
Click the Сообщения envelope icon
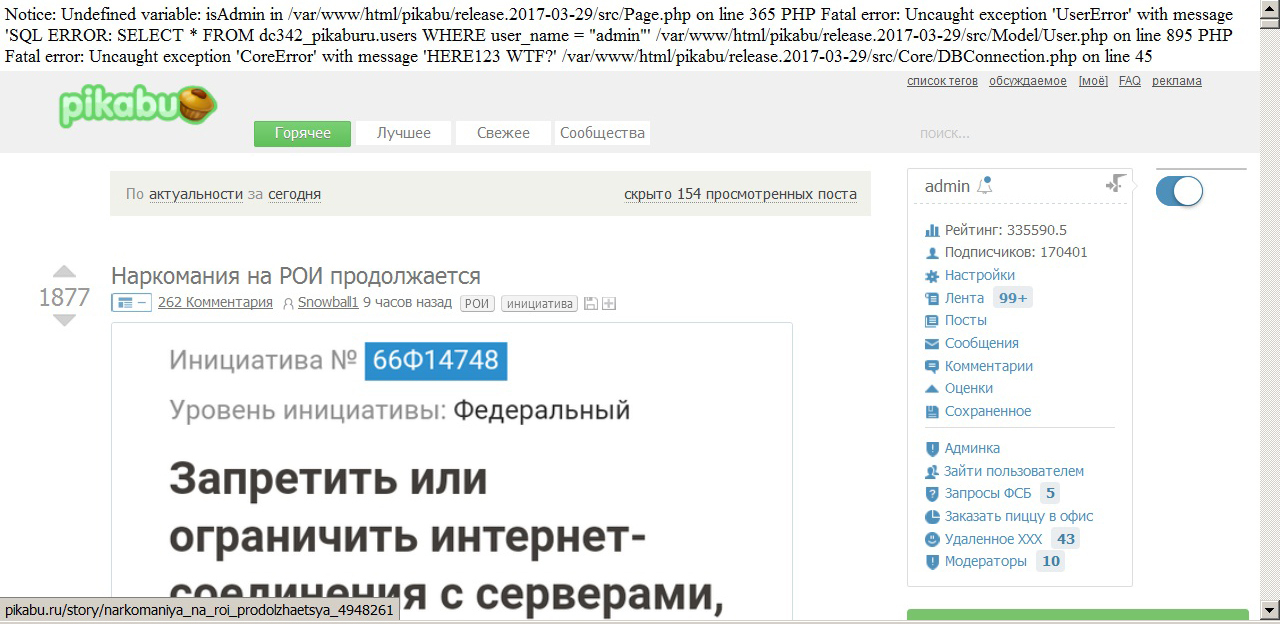point(932,344)
